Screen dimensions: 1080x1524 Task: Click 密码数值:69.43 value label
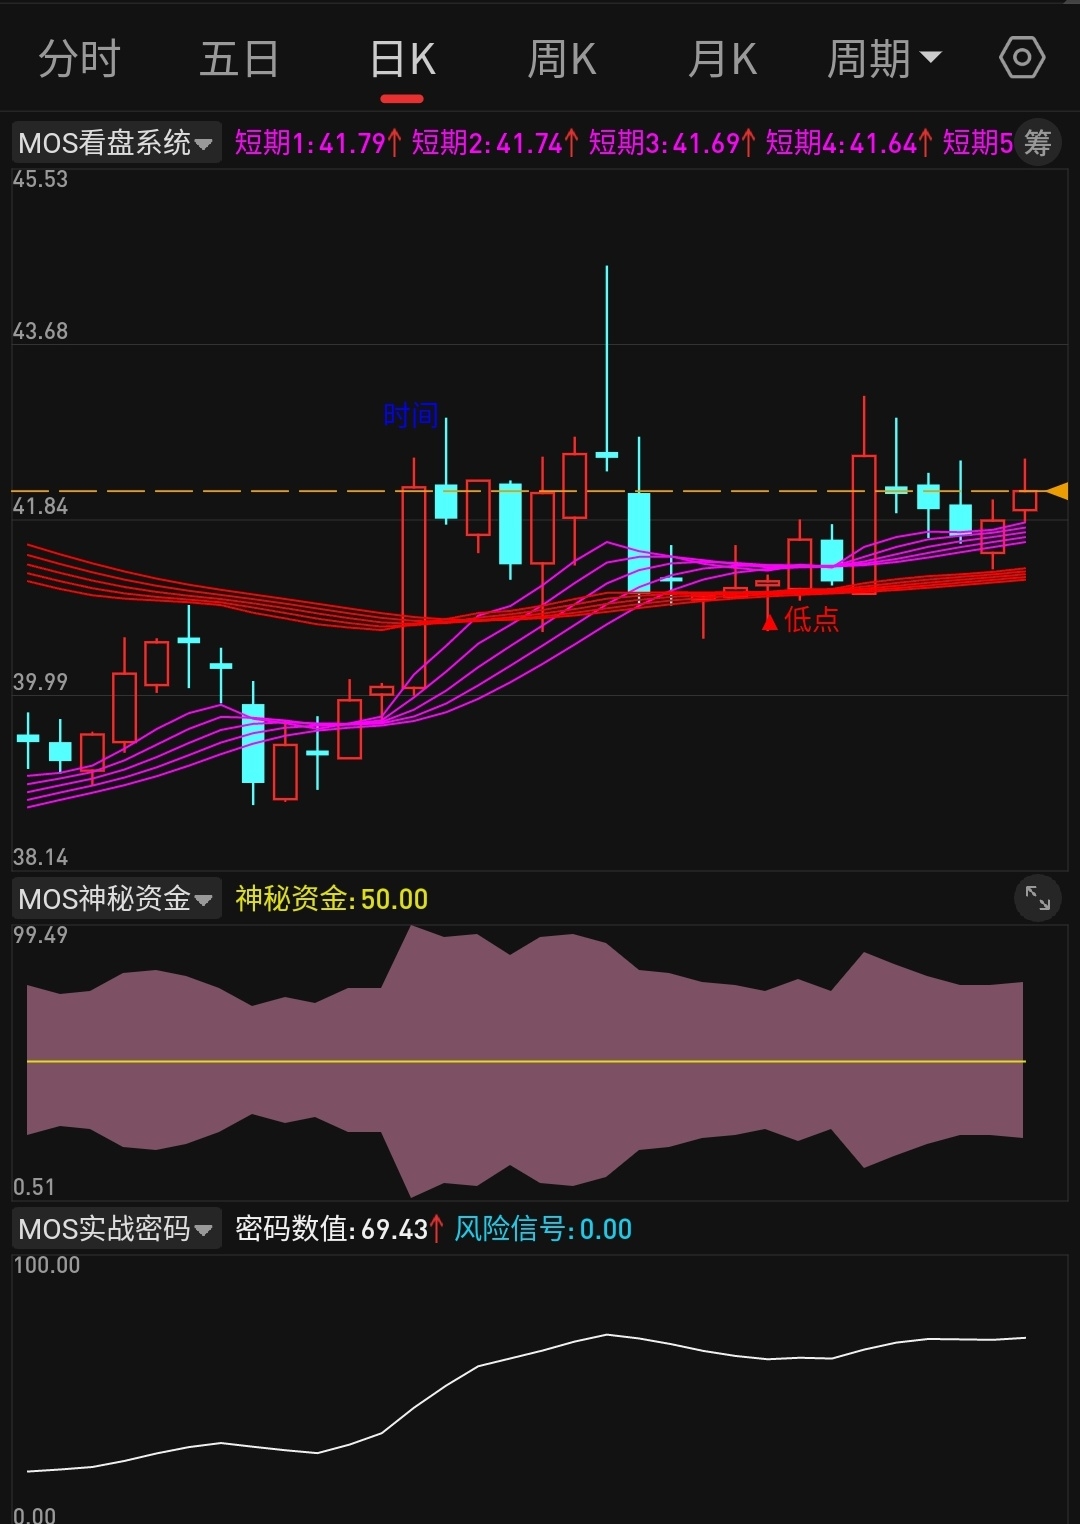339,1228
